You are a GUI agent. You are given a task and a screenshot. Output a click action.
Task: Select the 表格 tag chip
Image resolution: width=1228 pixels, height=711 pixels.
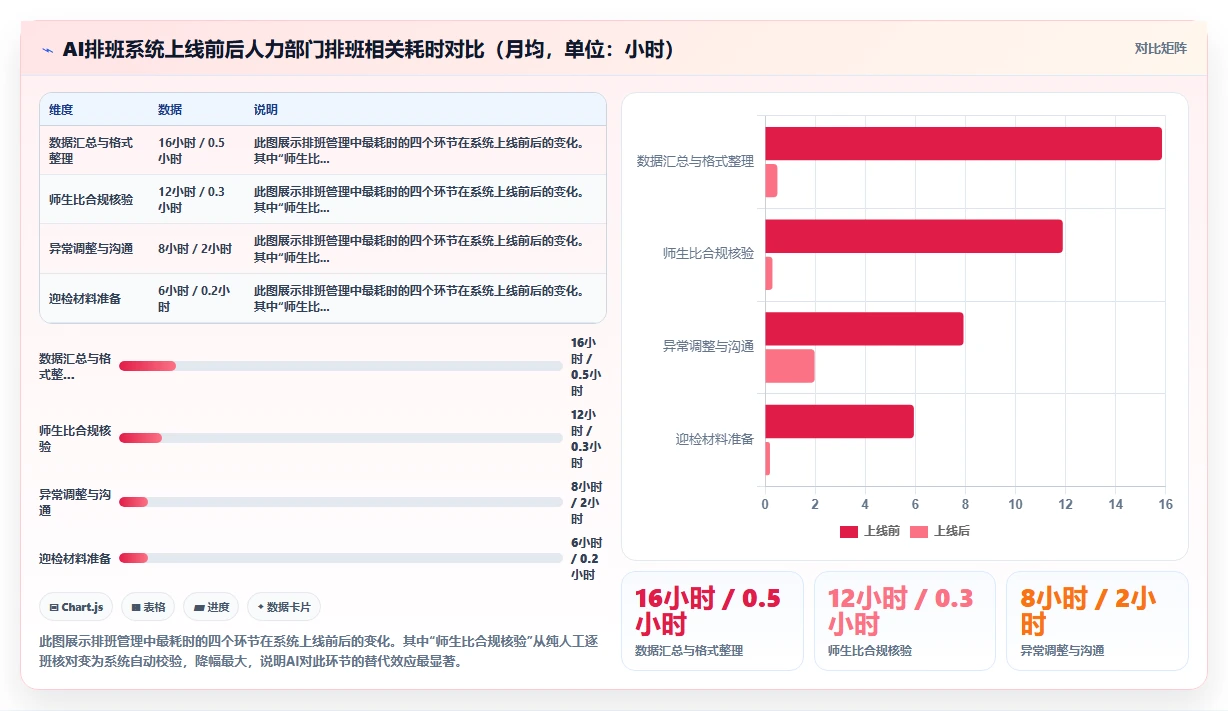(148, 607)
